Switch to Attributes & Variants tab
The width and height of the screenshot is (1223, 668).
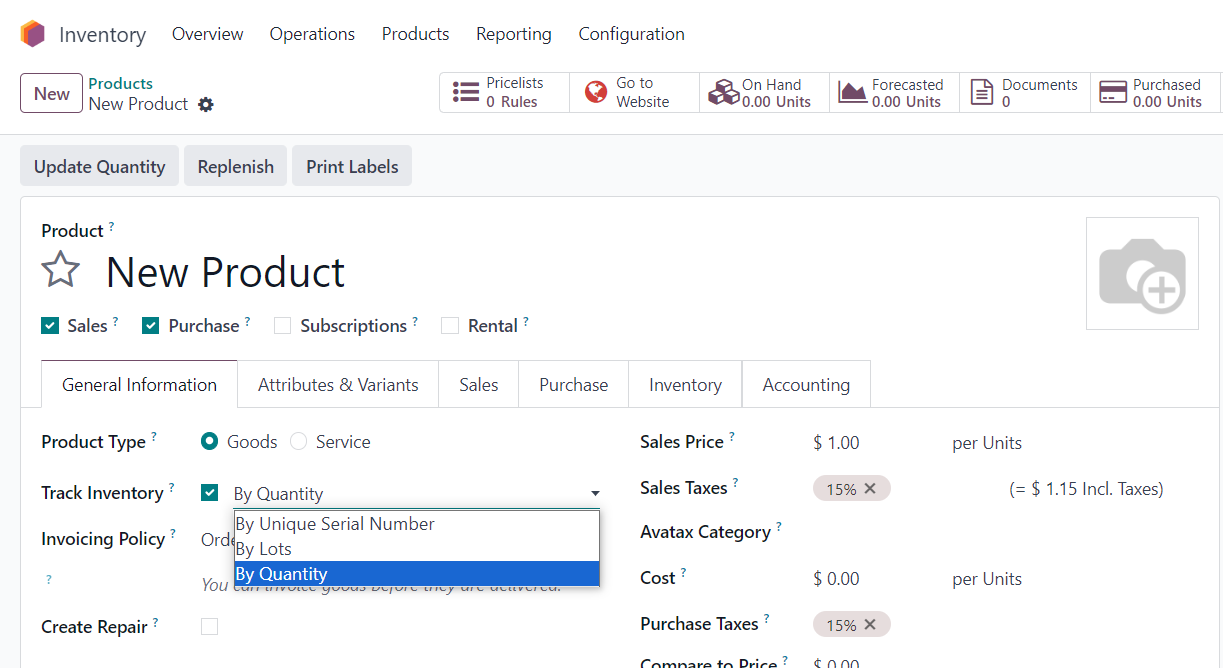tap(338, 385)
